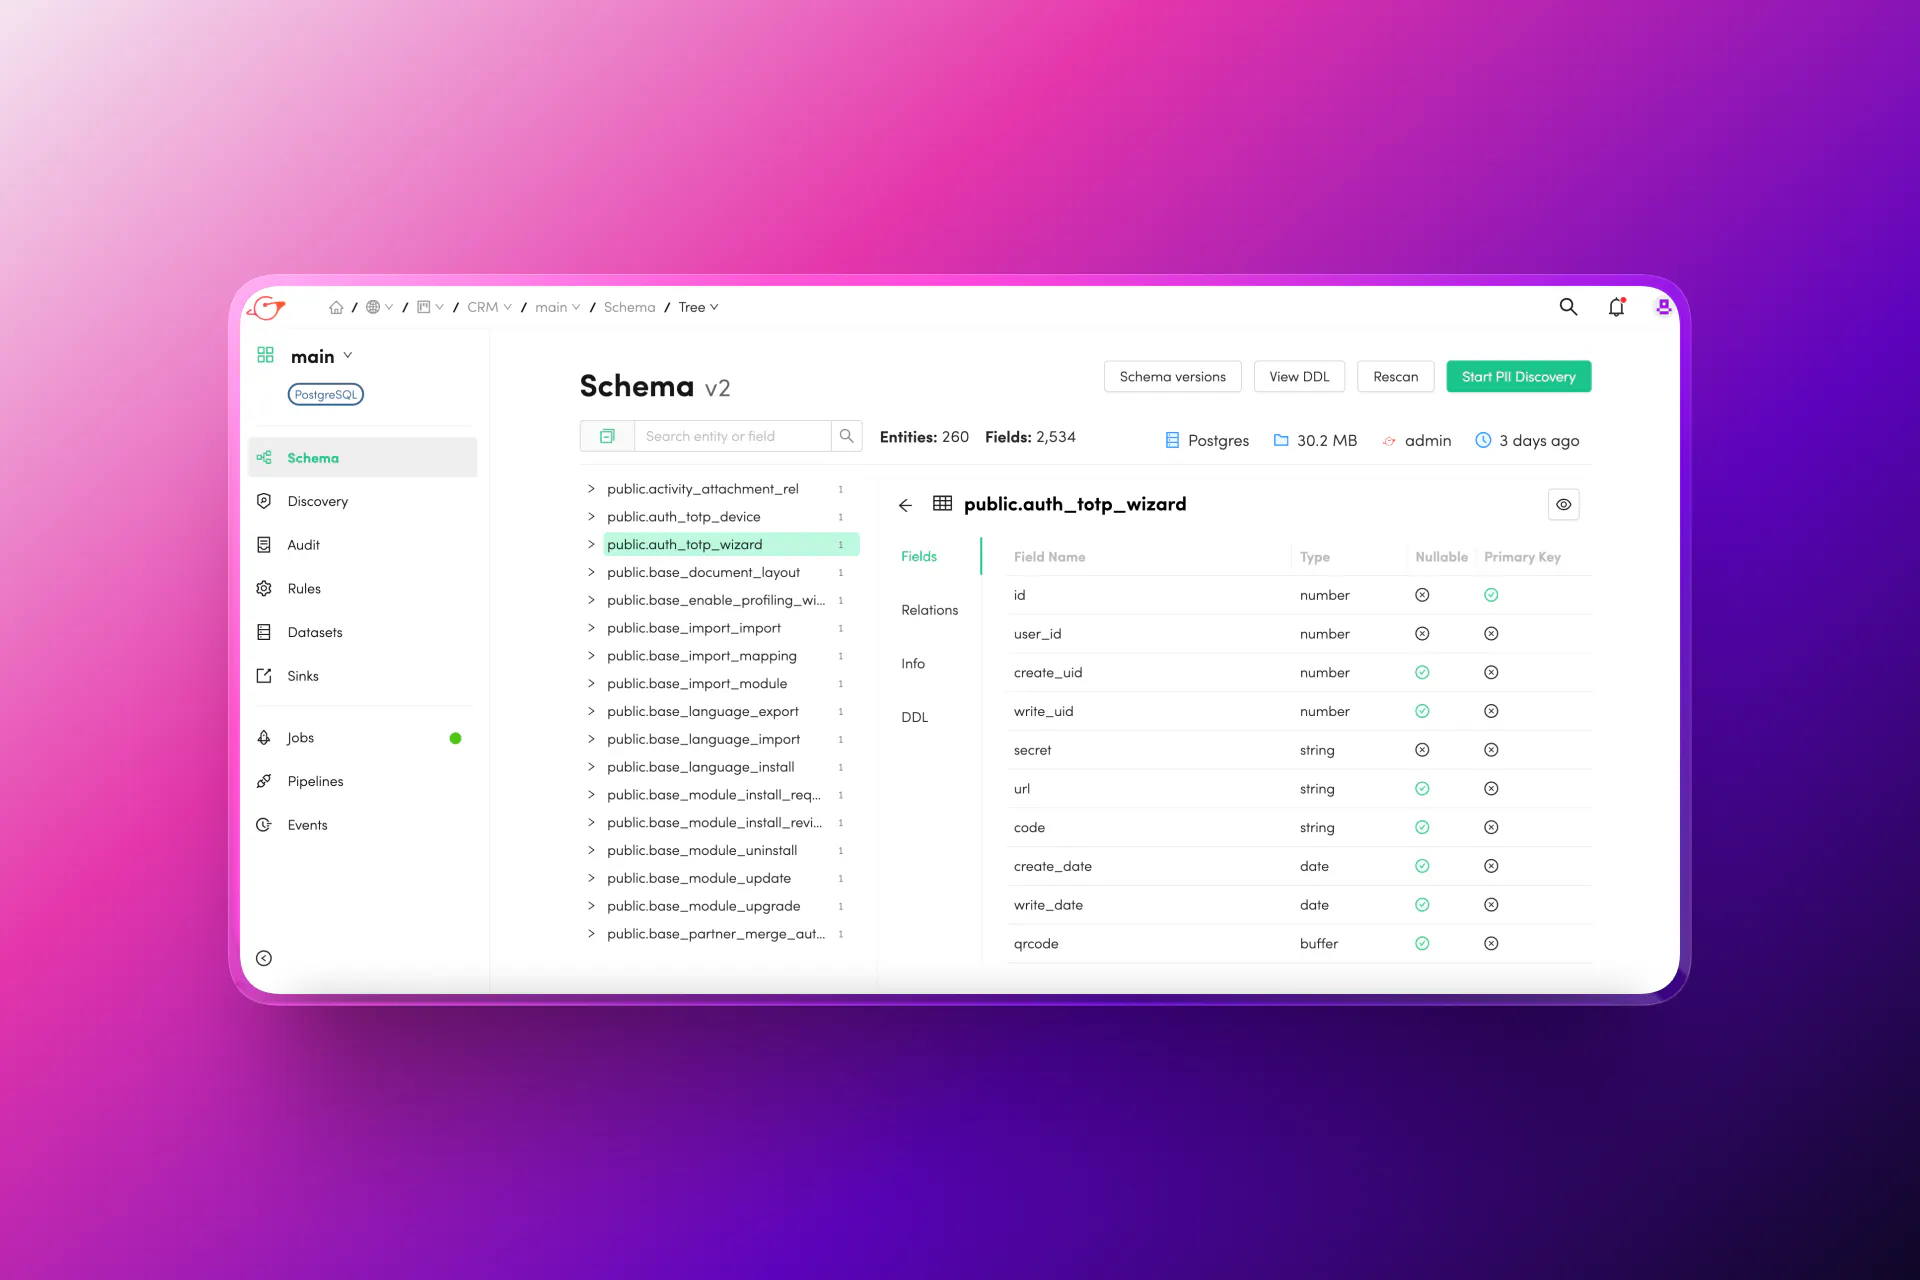Screen dimensions: 1920x1280
Task: Open the notifications bell
Action: (x=1616, y=307)
